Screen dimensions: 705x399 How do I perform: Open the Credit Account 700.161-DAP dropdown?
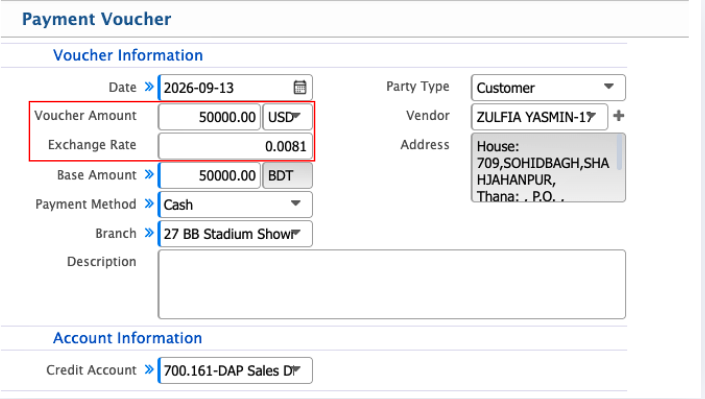235,371
